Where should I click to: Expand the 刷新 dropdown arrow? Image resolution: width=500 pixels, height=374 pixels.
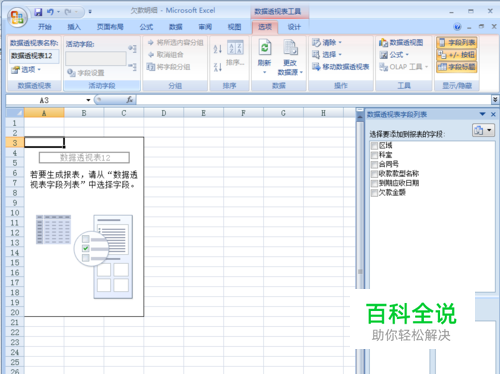tap(265, 72)
